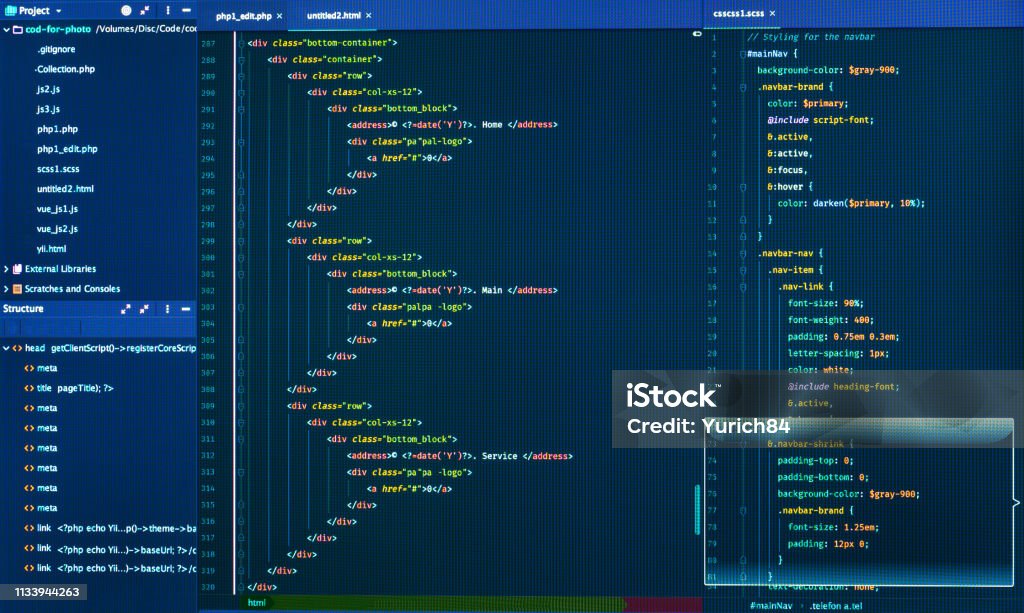Open js3.js file
This screenshot has height=613, width=1024.
coord(48,109)
